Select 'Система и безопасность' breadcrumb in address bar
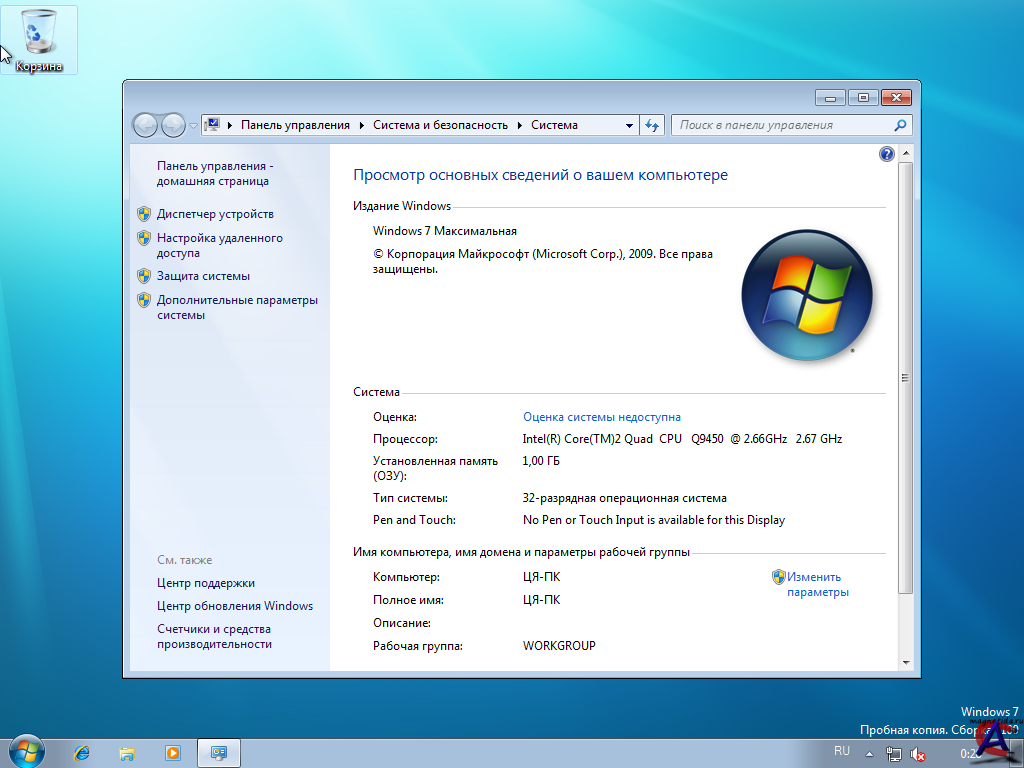The width and height of the screenshot is (1024, 768). (440, 125)
